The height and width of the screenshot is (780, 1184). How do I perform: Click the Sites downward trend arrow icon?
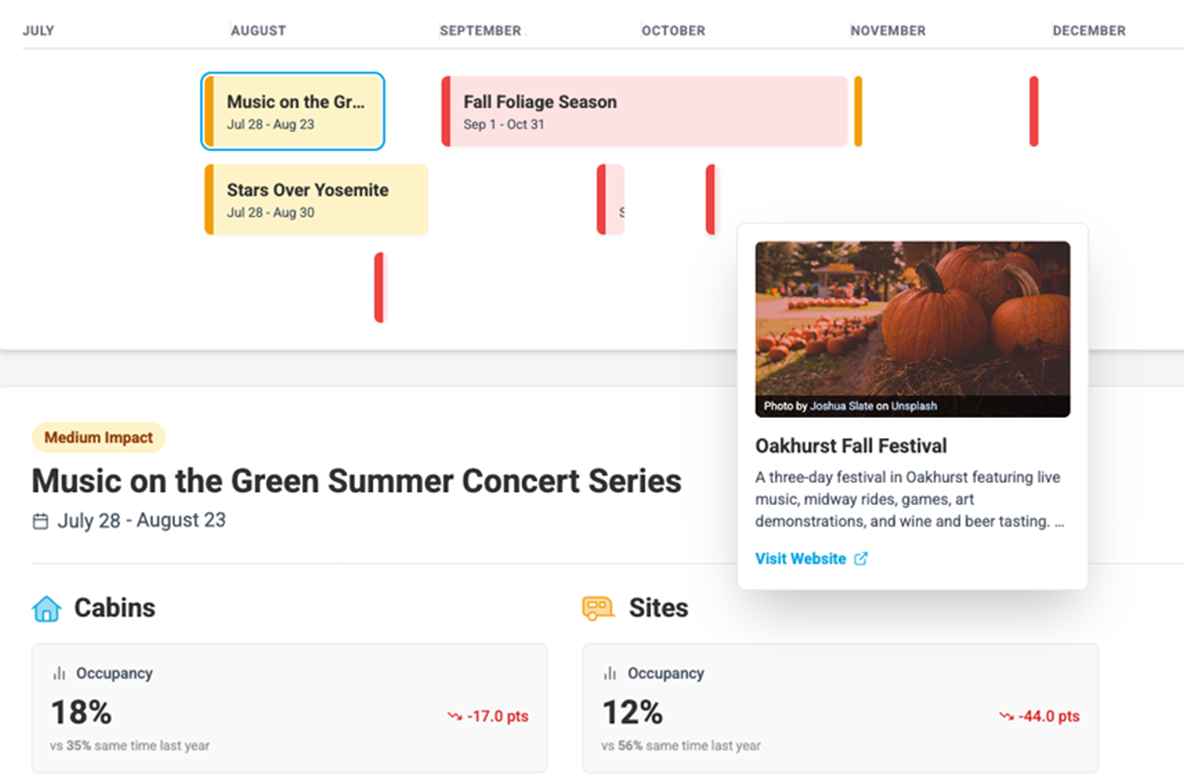1006,716
